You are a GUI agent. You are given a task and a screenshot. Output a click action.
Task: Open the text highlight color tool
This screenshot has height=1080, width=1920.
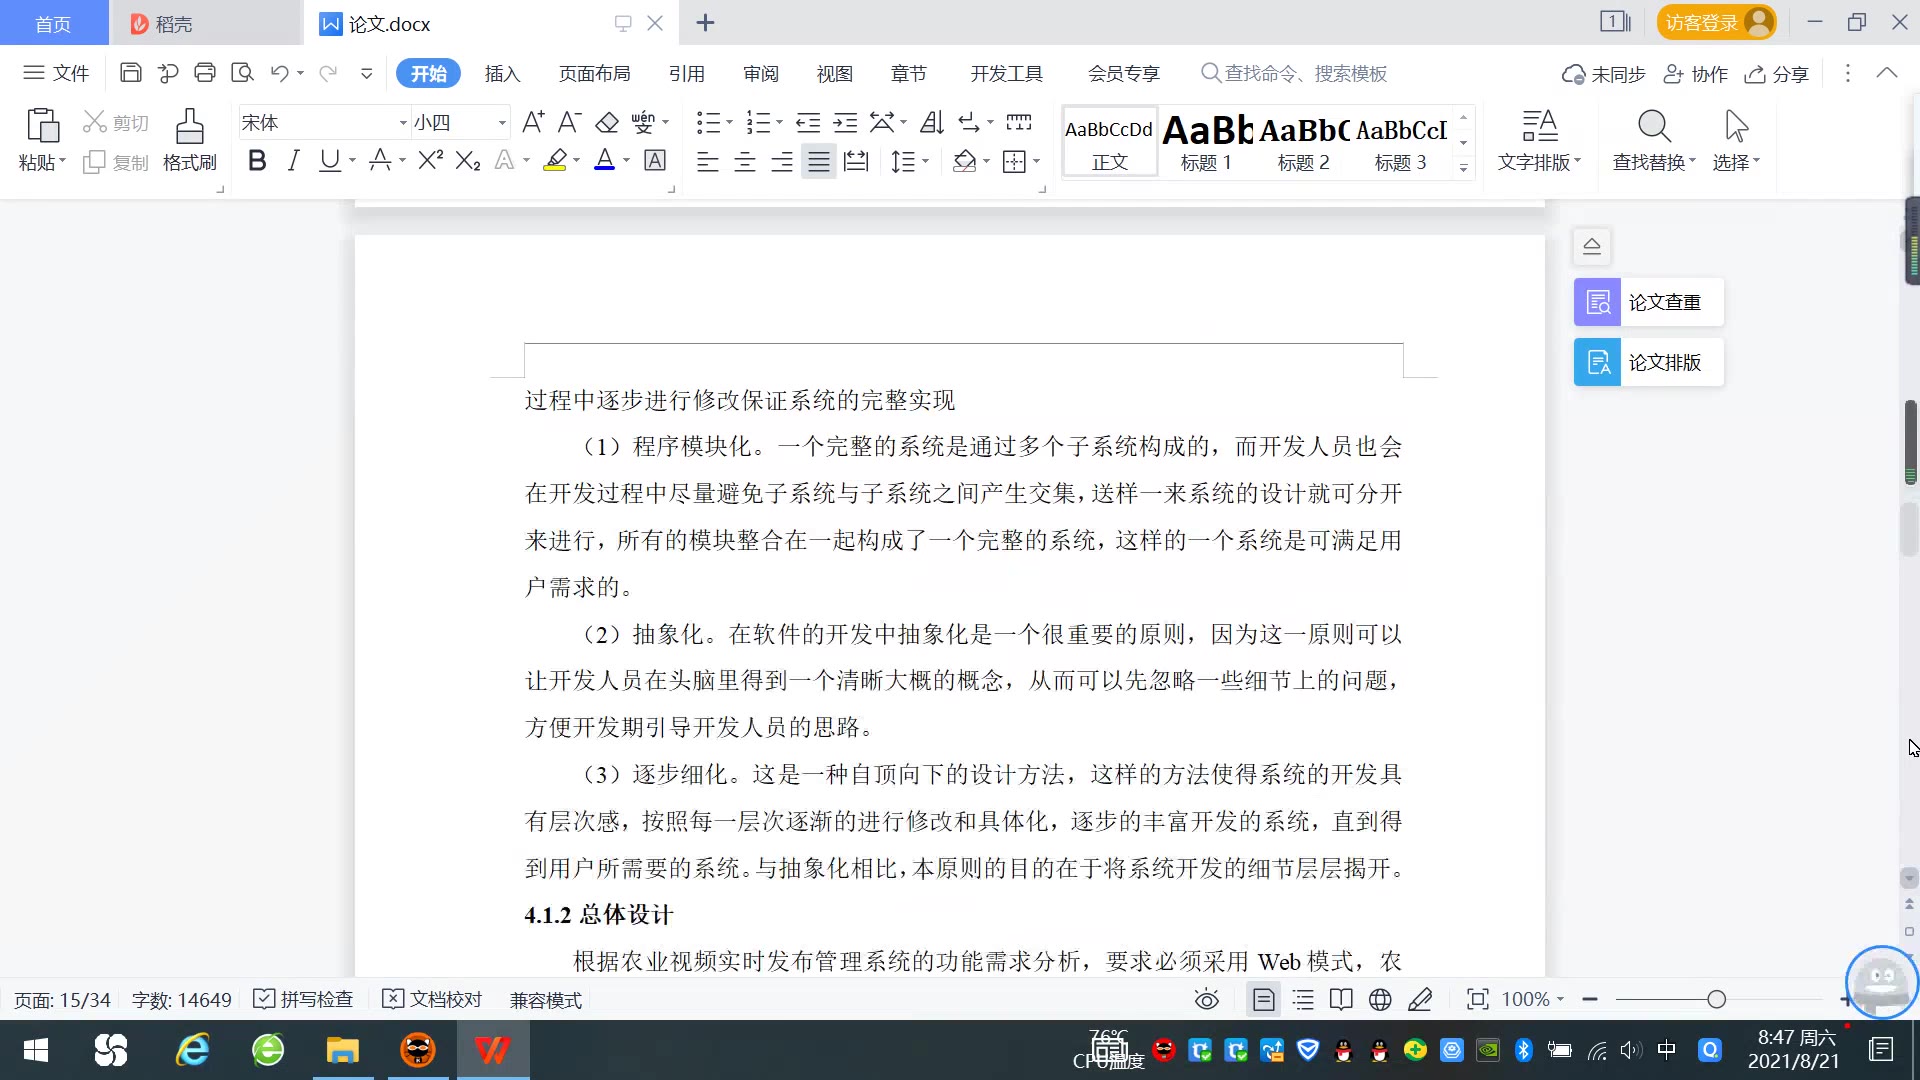tap(555, 160)
